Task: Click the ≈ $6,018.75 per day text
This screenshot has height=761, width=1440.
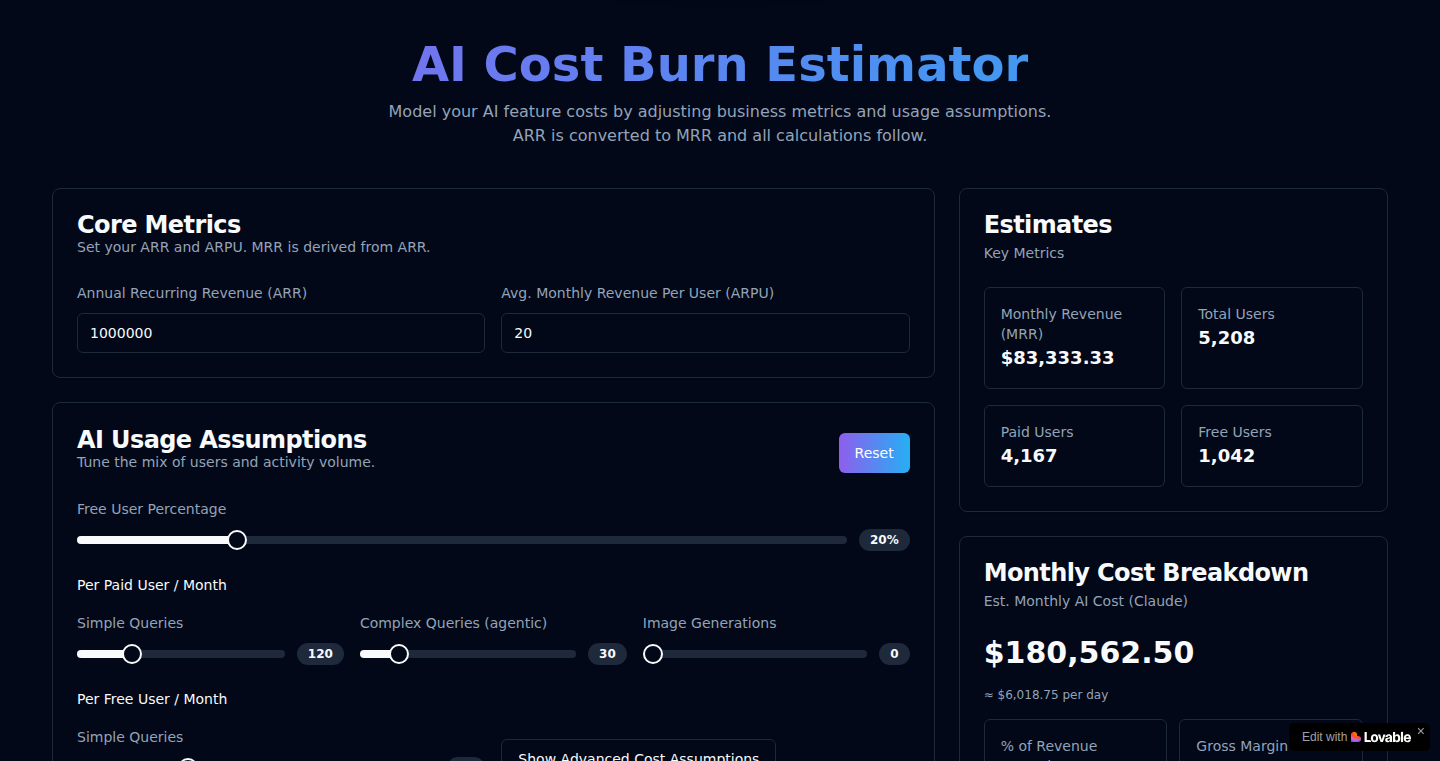Action: pyautogui.click(x=1046, y=694)
